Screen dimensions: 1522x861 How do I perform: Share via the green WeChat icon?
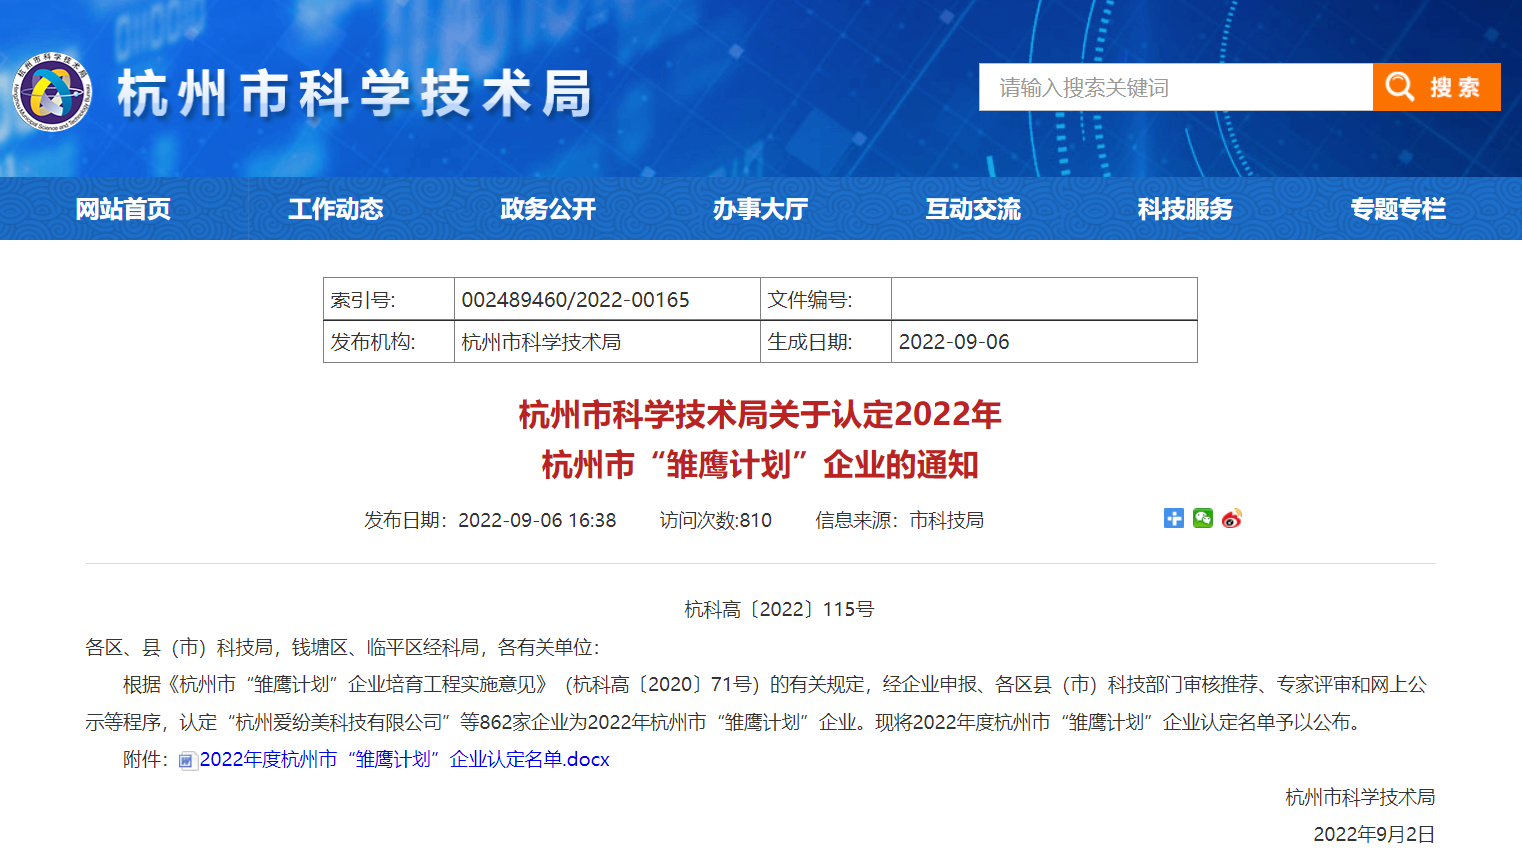1203,518
